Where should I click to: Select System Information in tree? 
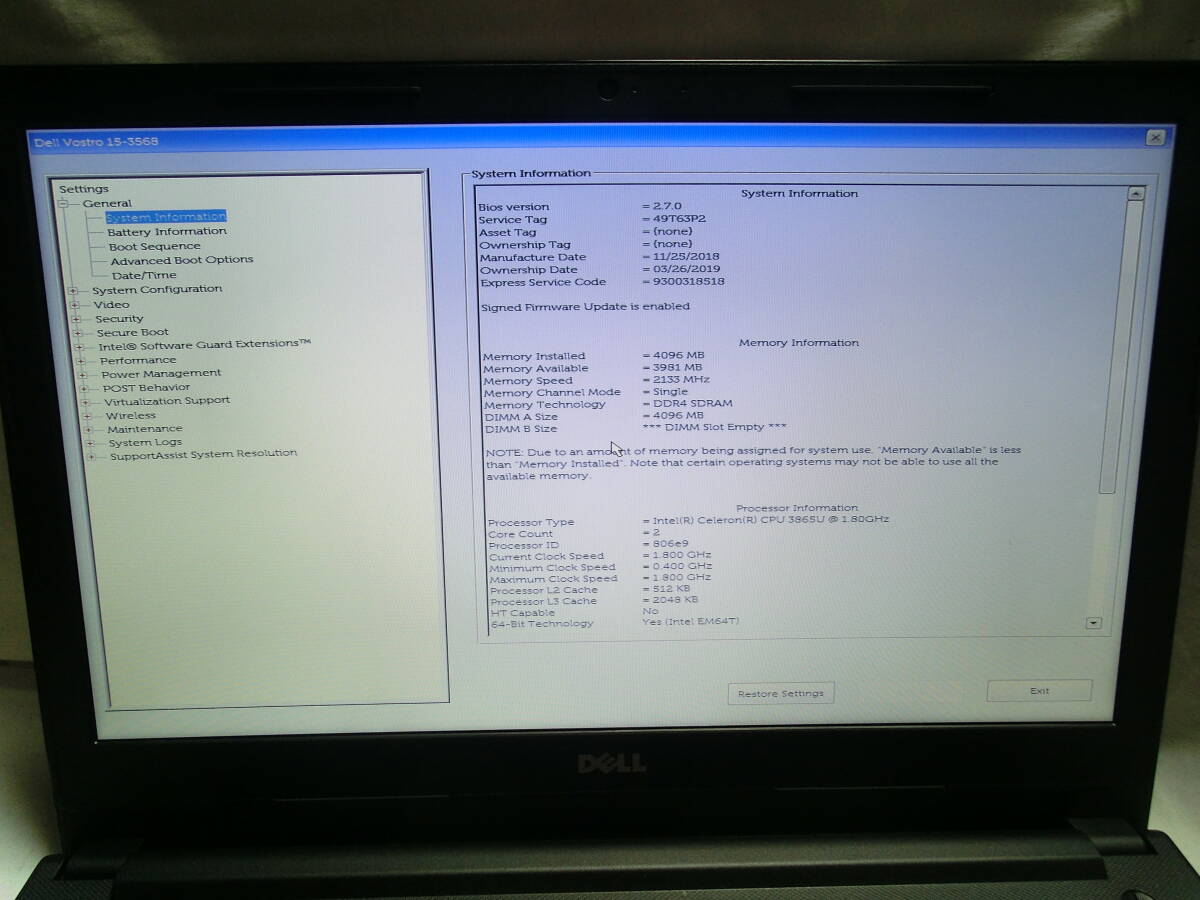click(166, 217)
